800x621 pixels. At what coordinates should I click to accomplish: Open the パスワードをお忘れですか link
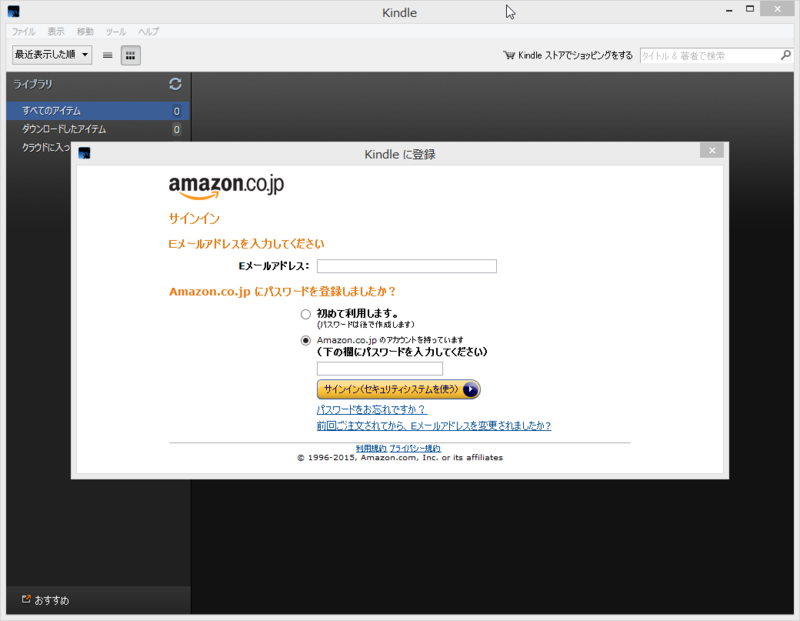point(371,409)
